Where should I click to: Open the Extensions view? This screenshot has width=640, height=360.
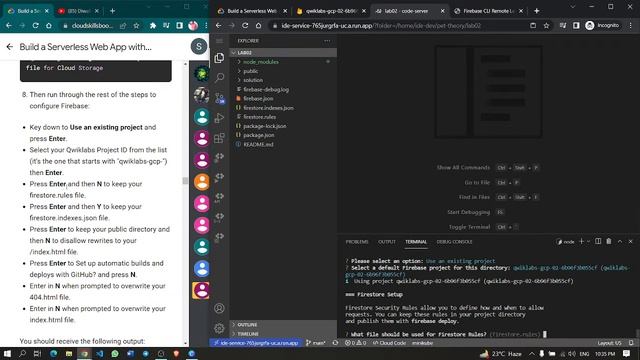point(219,138)
